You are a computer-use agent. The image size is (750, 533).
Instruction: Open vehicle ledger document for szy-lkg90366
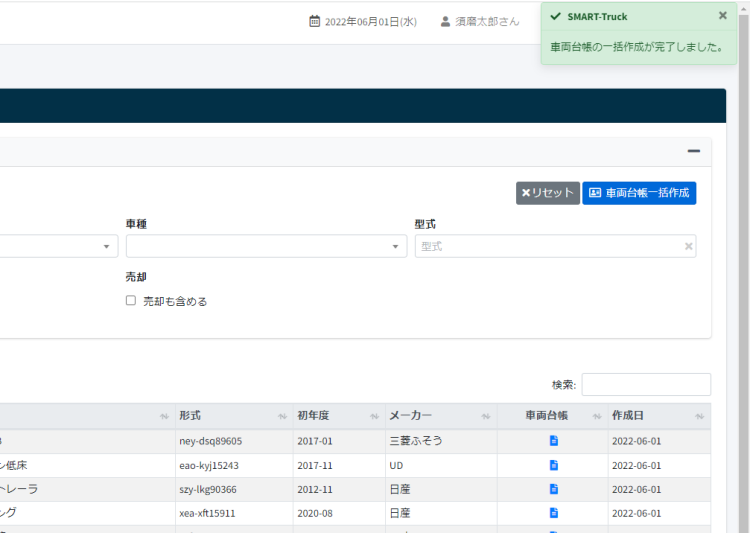click(553, 489)
